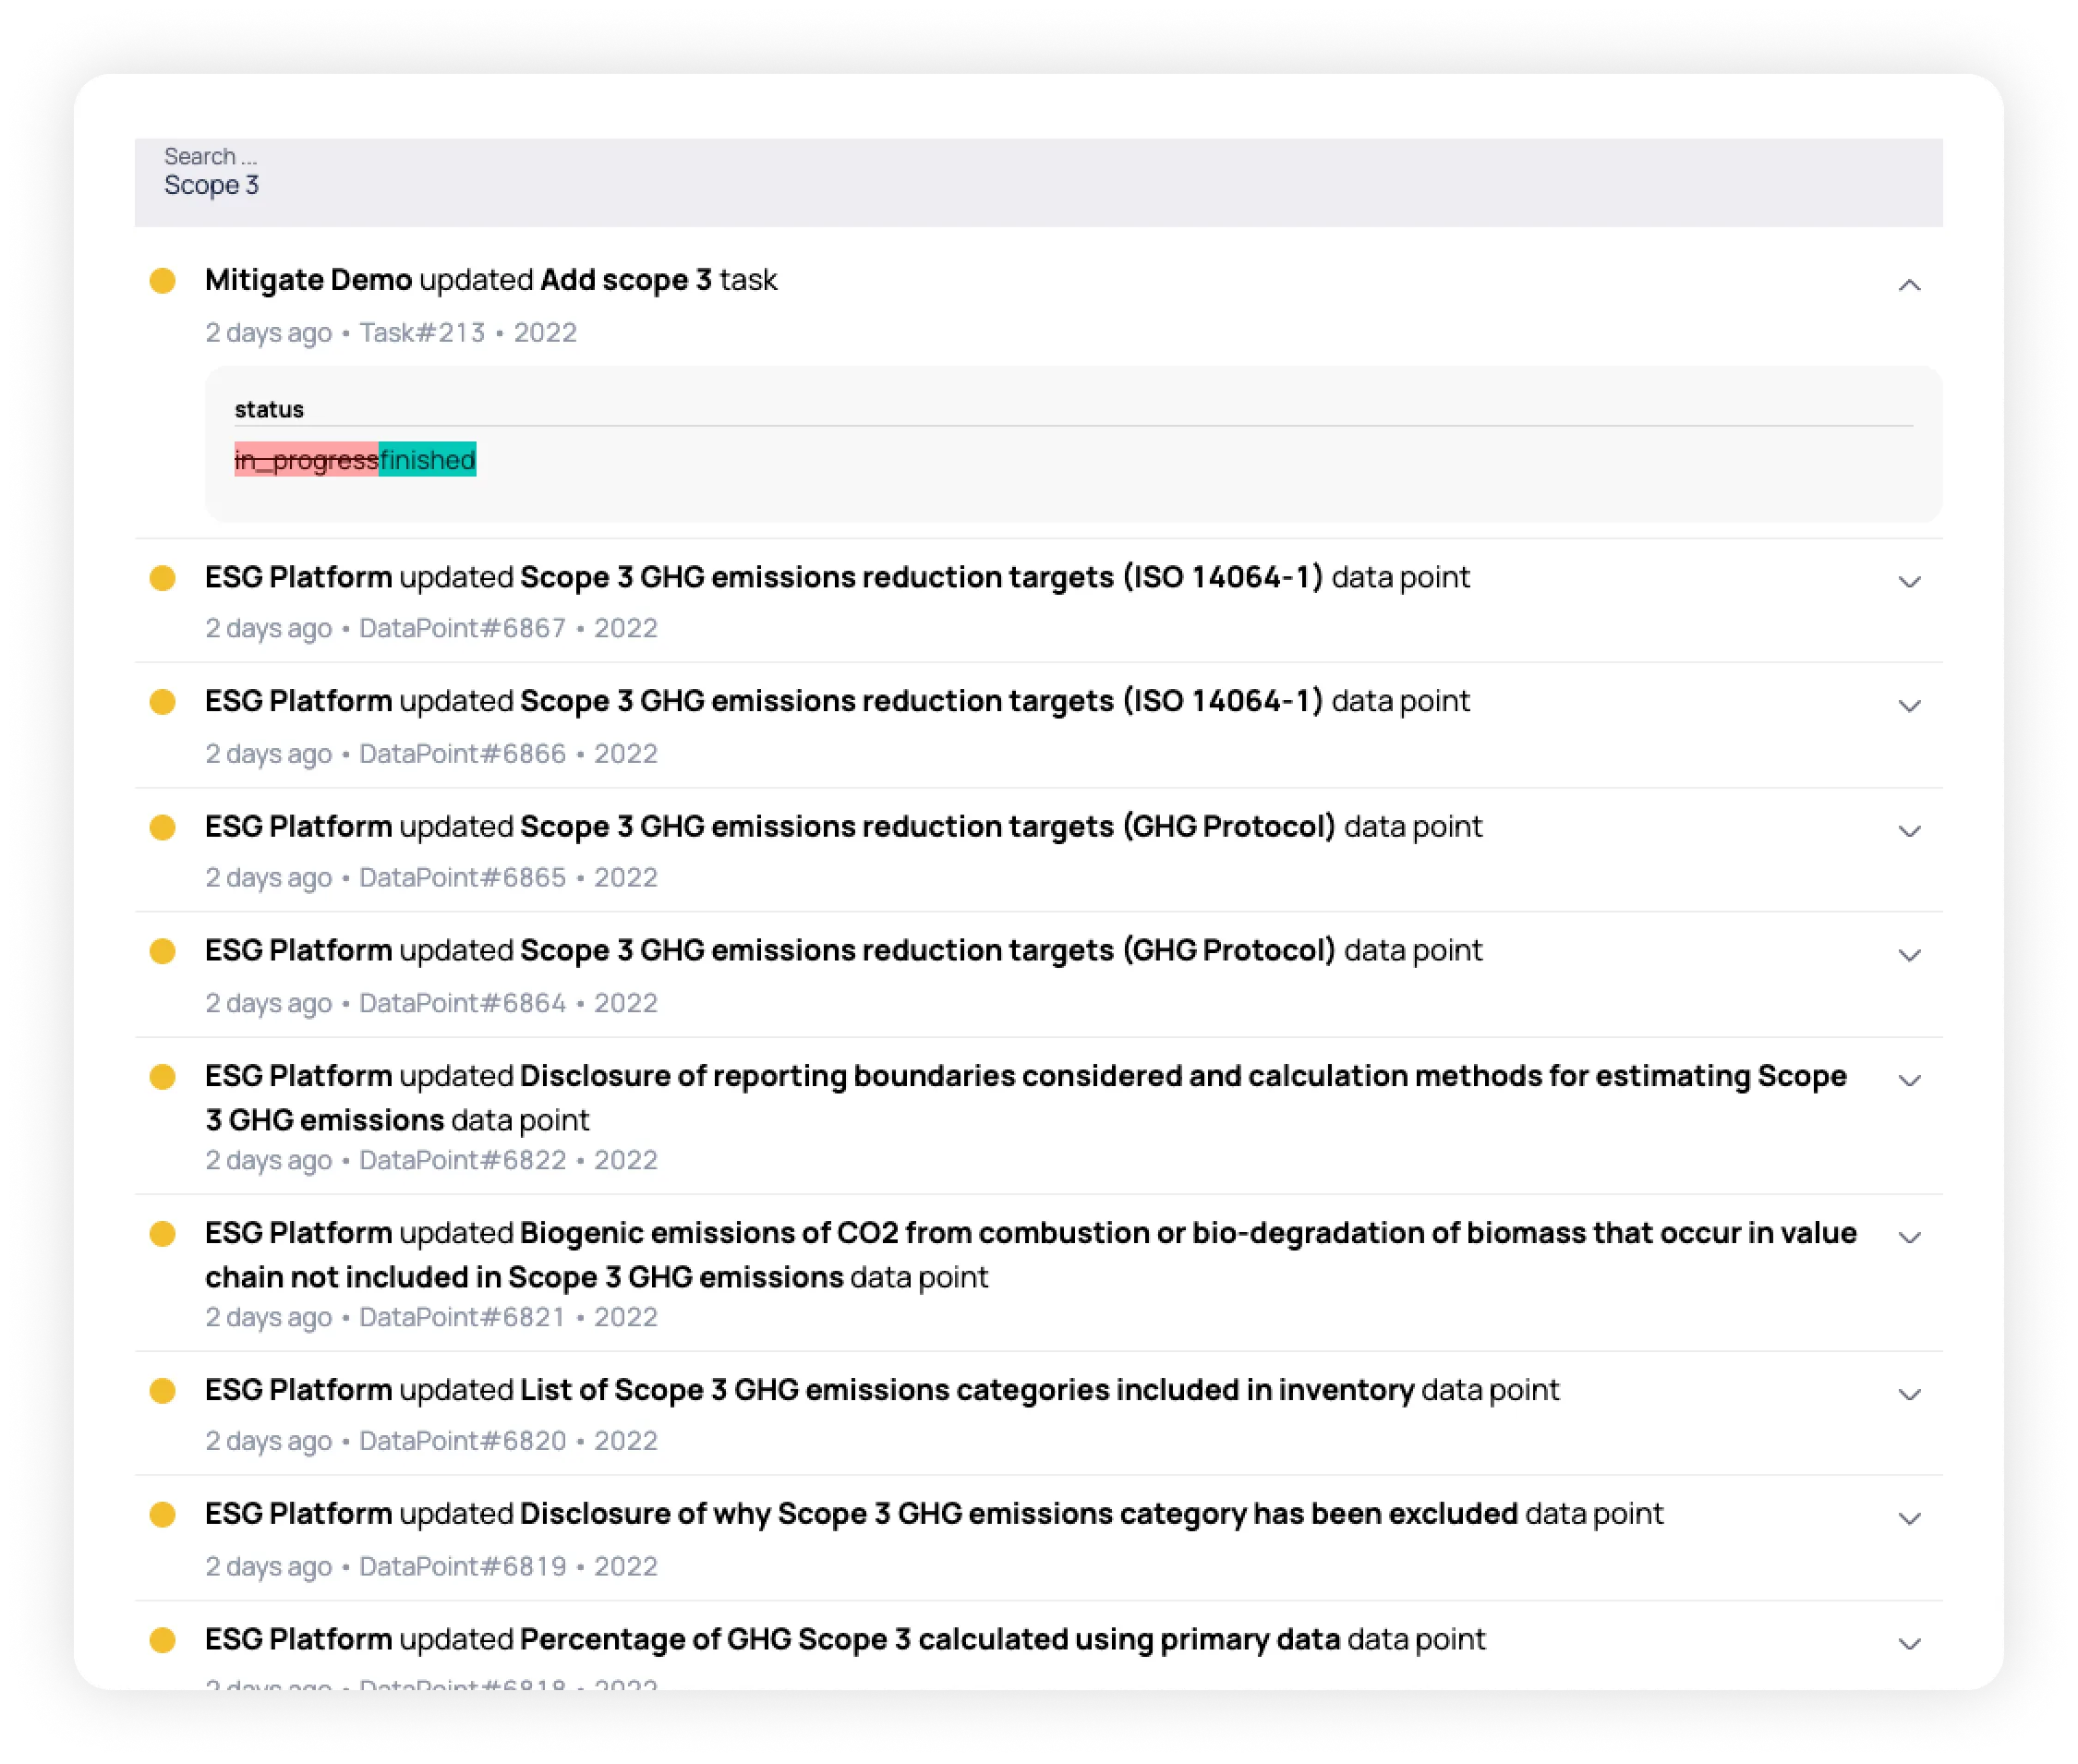
Task: Click DataPoint#6864 reference text
Action: pyautogui.click(x=462, y=1002)
